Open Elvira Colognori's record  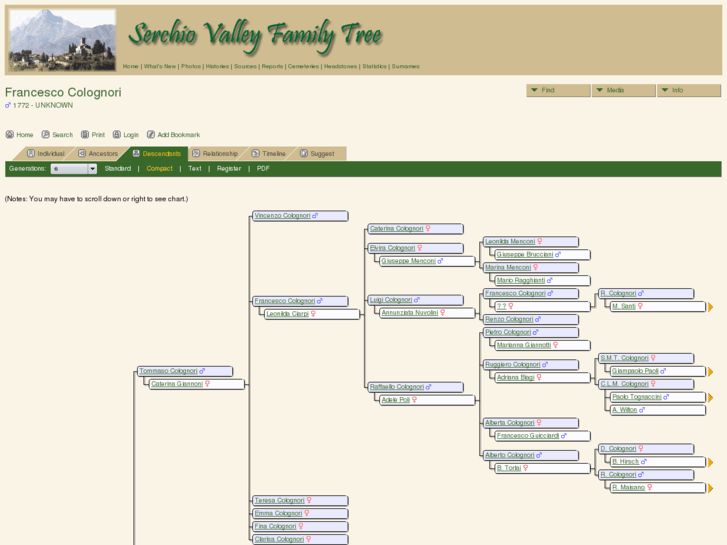pyautogui.click(x=392, y=248)
